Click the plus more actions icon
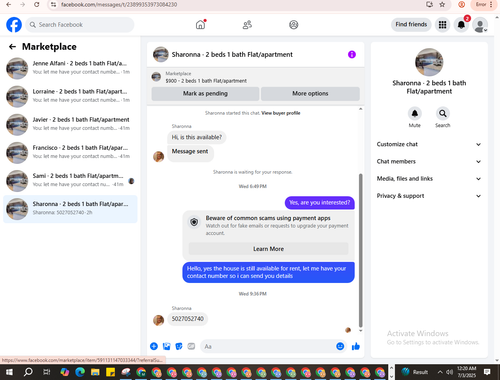 coord(154,346)
